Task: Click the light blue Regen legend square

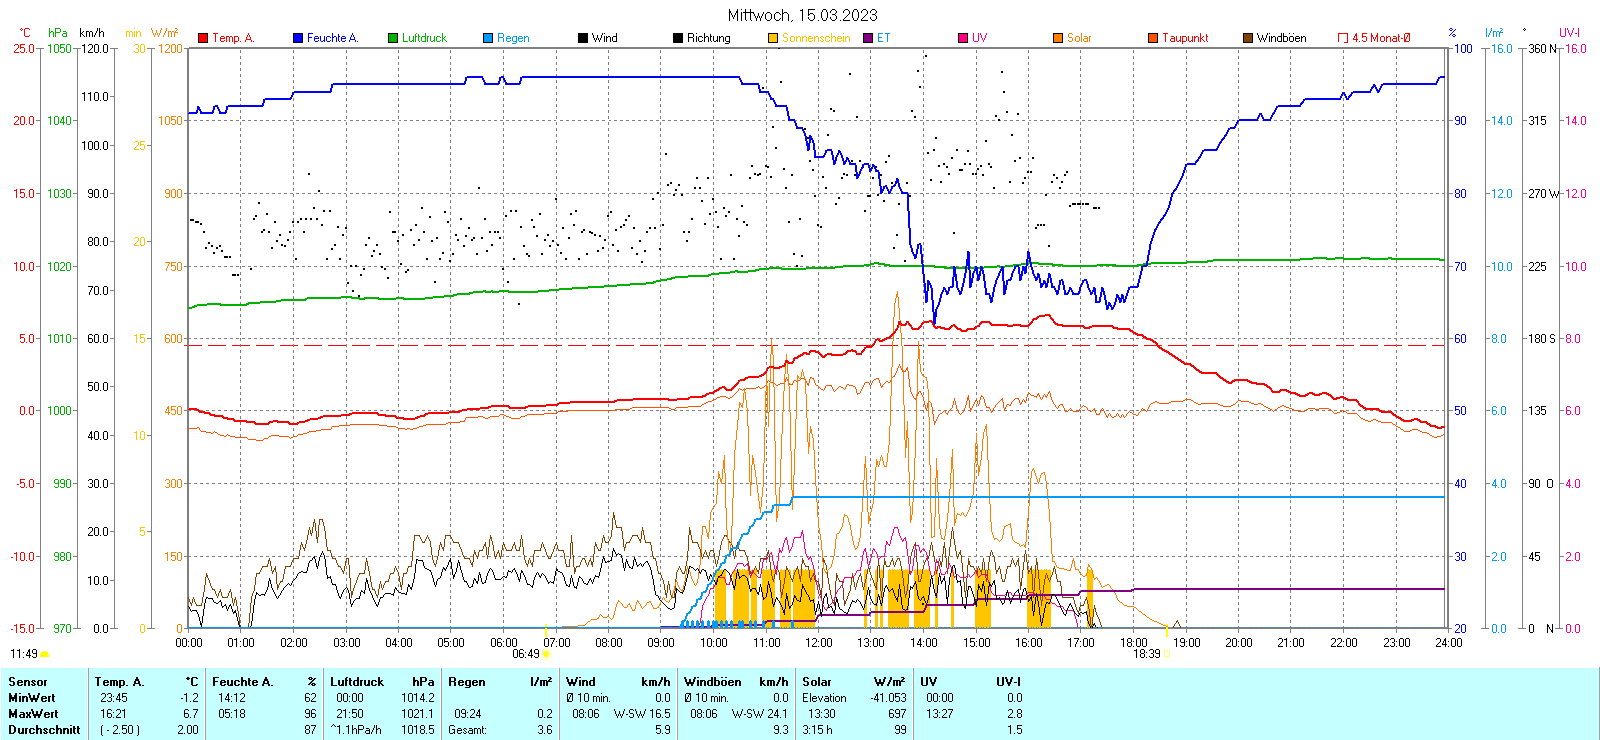Action: [x=488, y=38]
